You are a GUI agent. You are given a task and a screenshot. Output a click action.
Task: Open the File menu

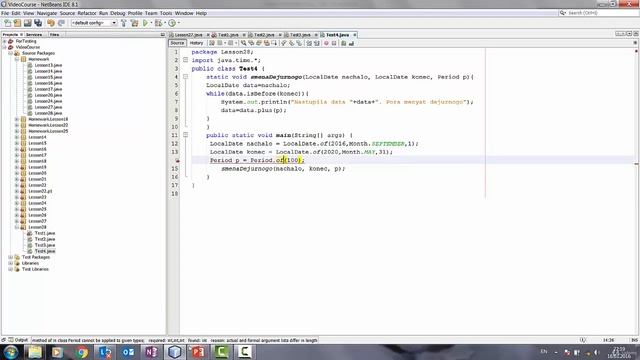click(5, 13)
